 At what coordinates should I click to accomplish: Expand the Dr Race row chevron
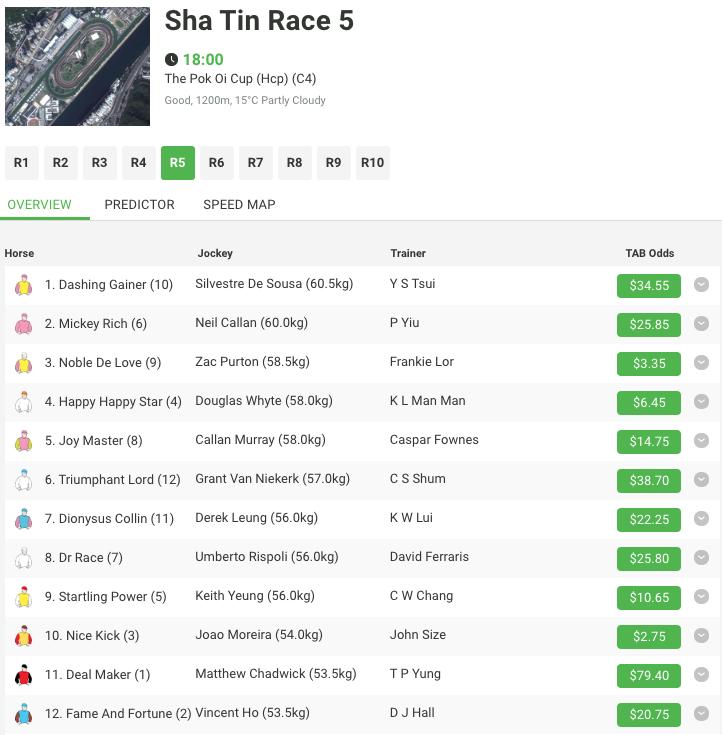coord(701,558)
